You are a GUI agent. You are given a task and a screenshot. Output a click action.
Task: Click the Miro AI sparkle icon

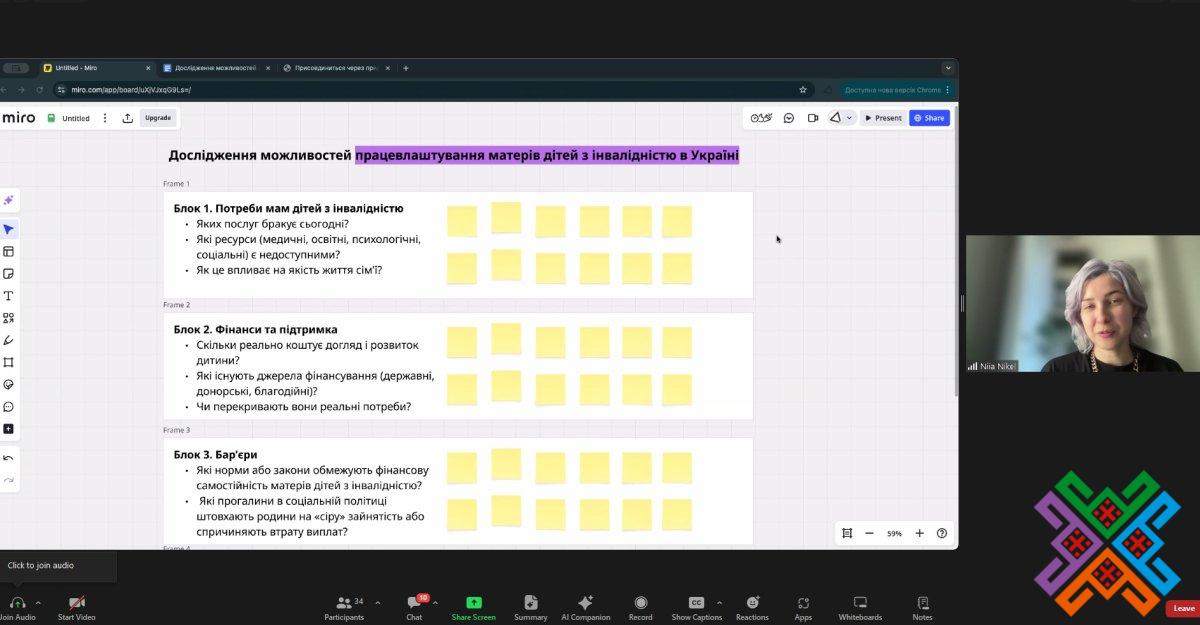click(x=8, y=200)
